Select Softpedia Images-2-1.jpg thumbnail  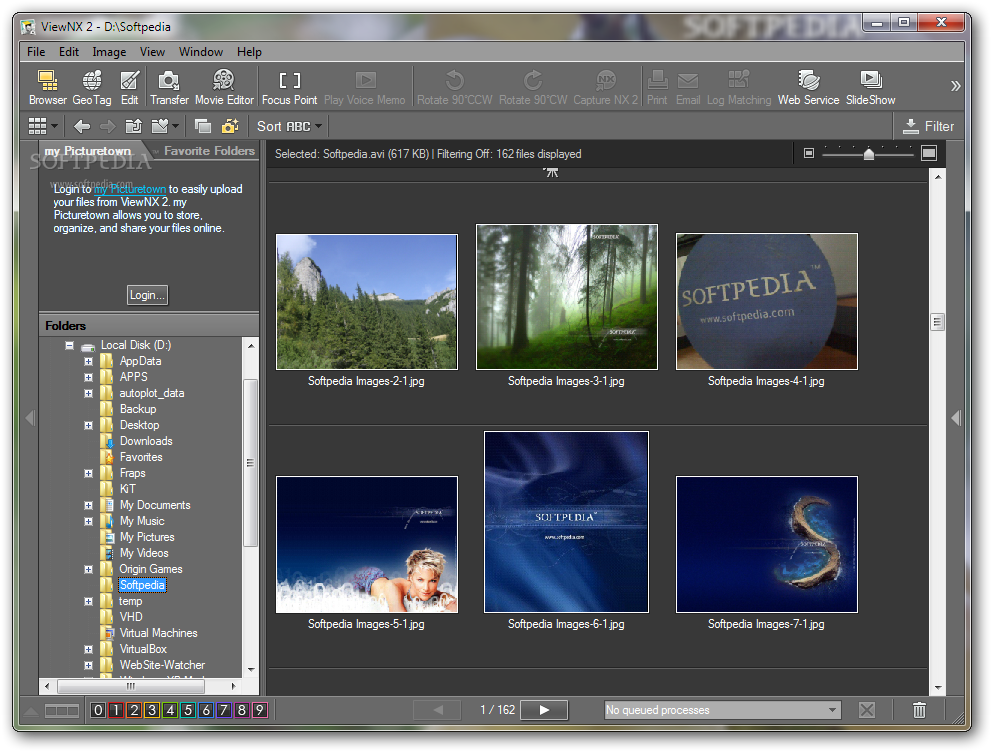click(367, 302)
